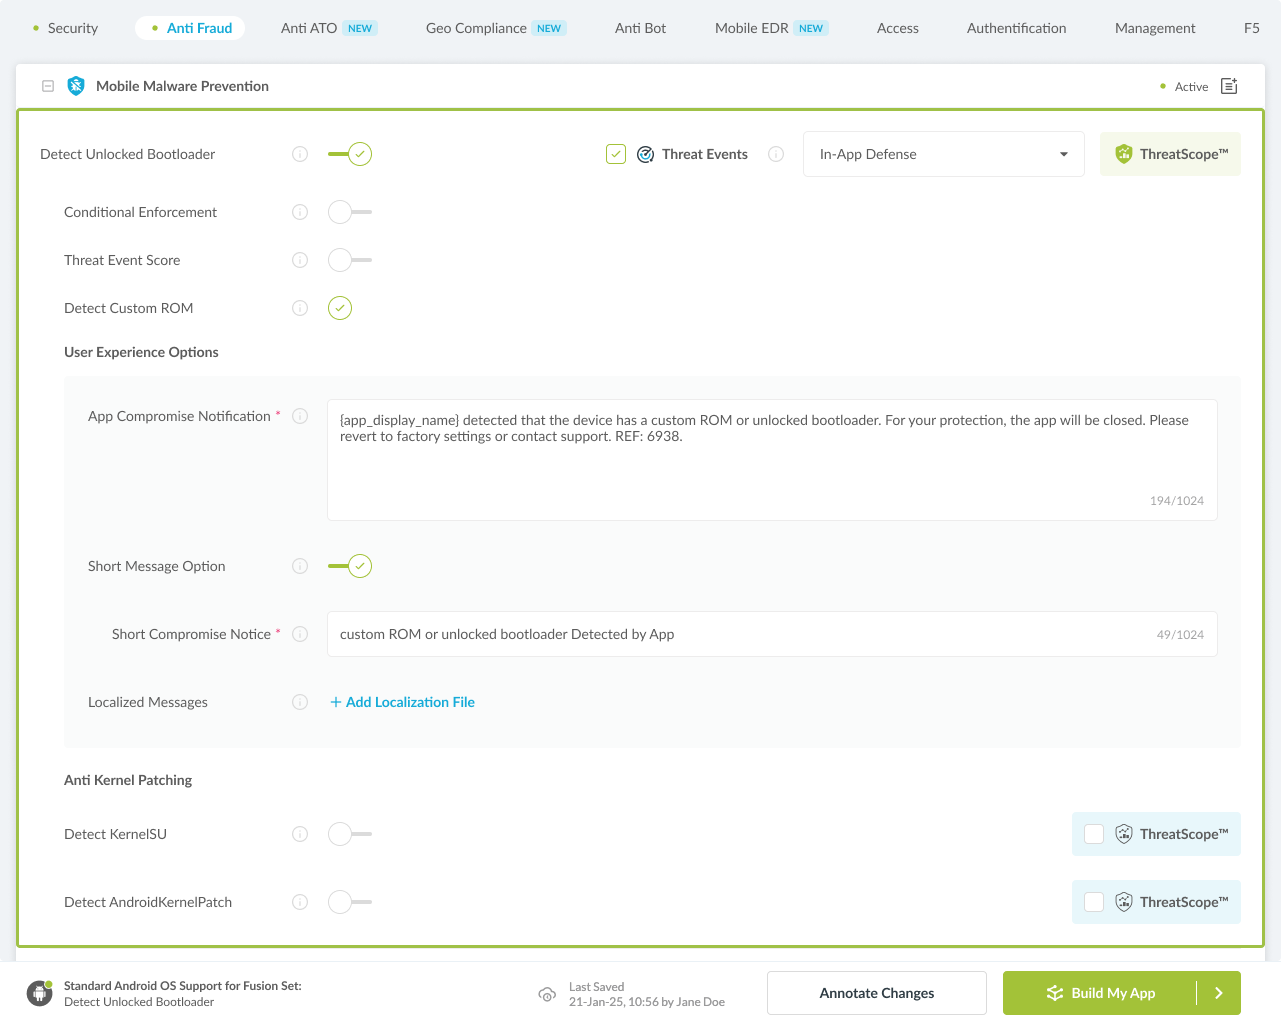This screenshot has height=1025, width=1281.
Task: Click info icon next to Detect KernelSU
Action: tap(300, 834)
